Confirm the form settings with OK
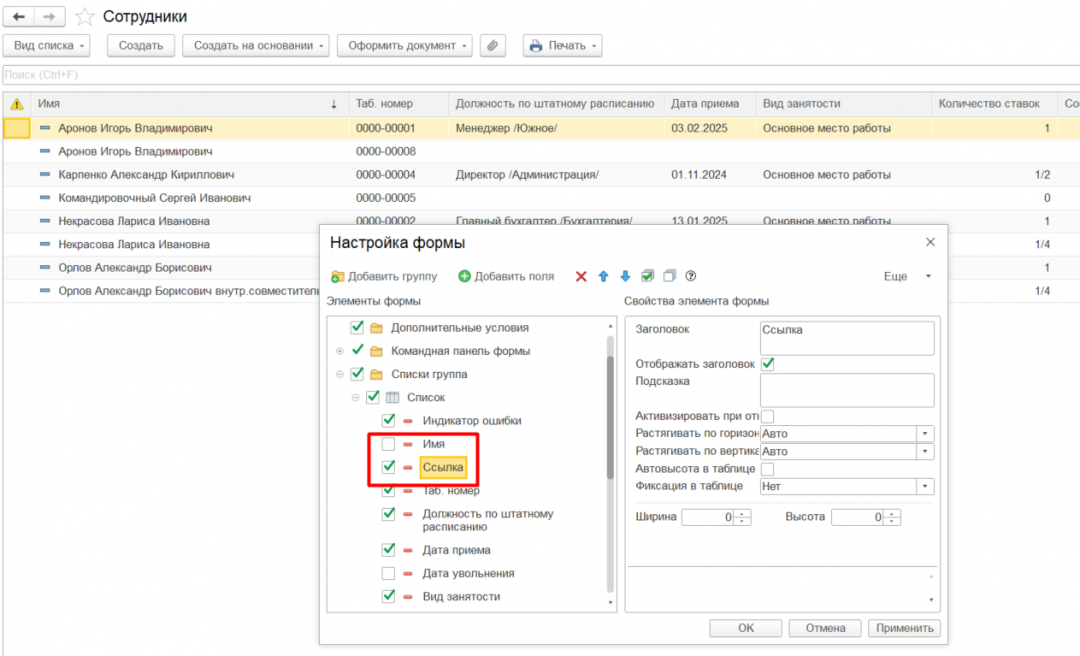The width and height of the screenshot is (1080, 656). 746,628
